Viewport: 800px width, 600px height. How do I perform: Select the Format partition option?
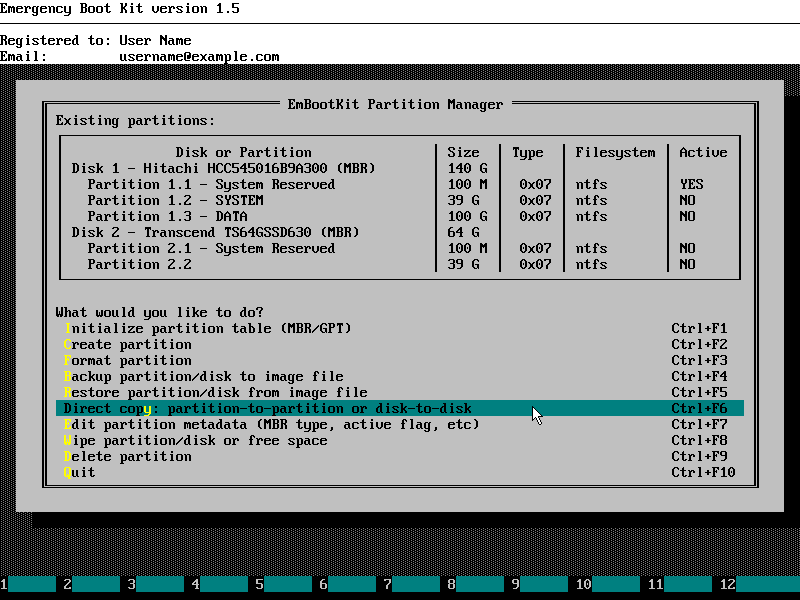click(399, 360)
